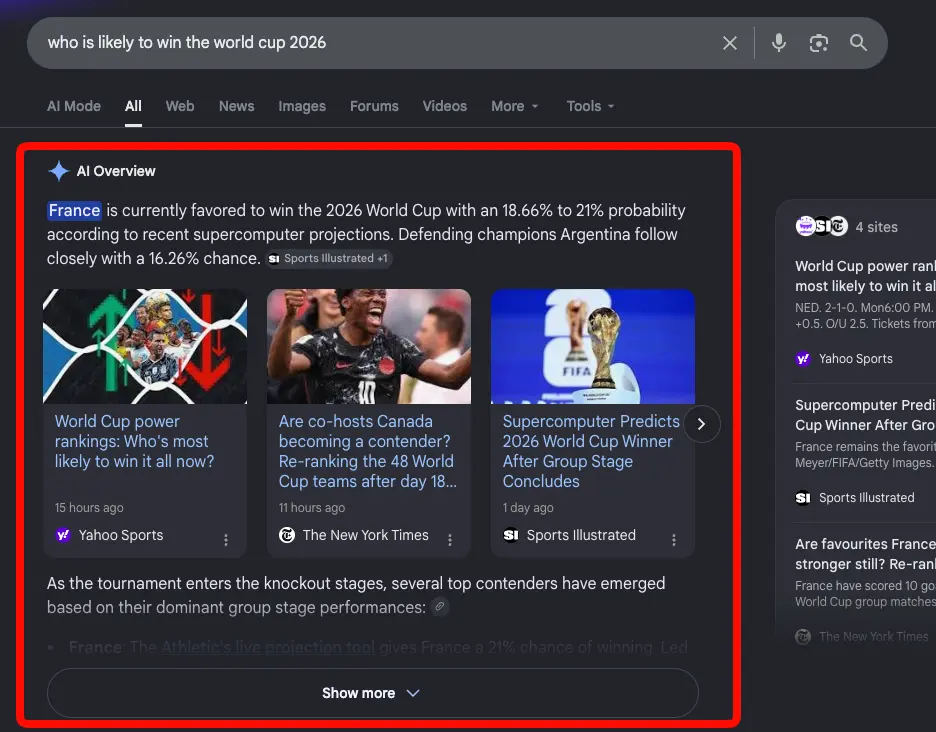
Task: Submit search with the magnifying glass icon
Action: click(x=858, y=43)
